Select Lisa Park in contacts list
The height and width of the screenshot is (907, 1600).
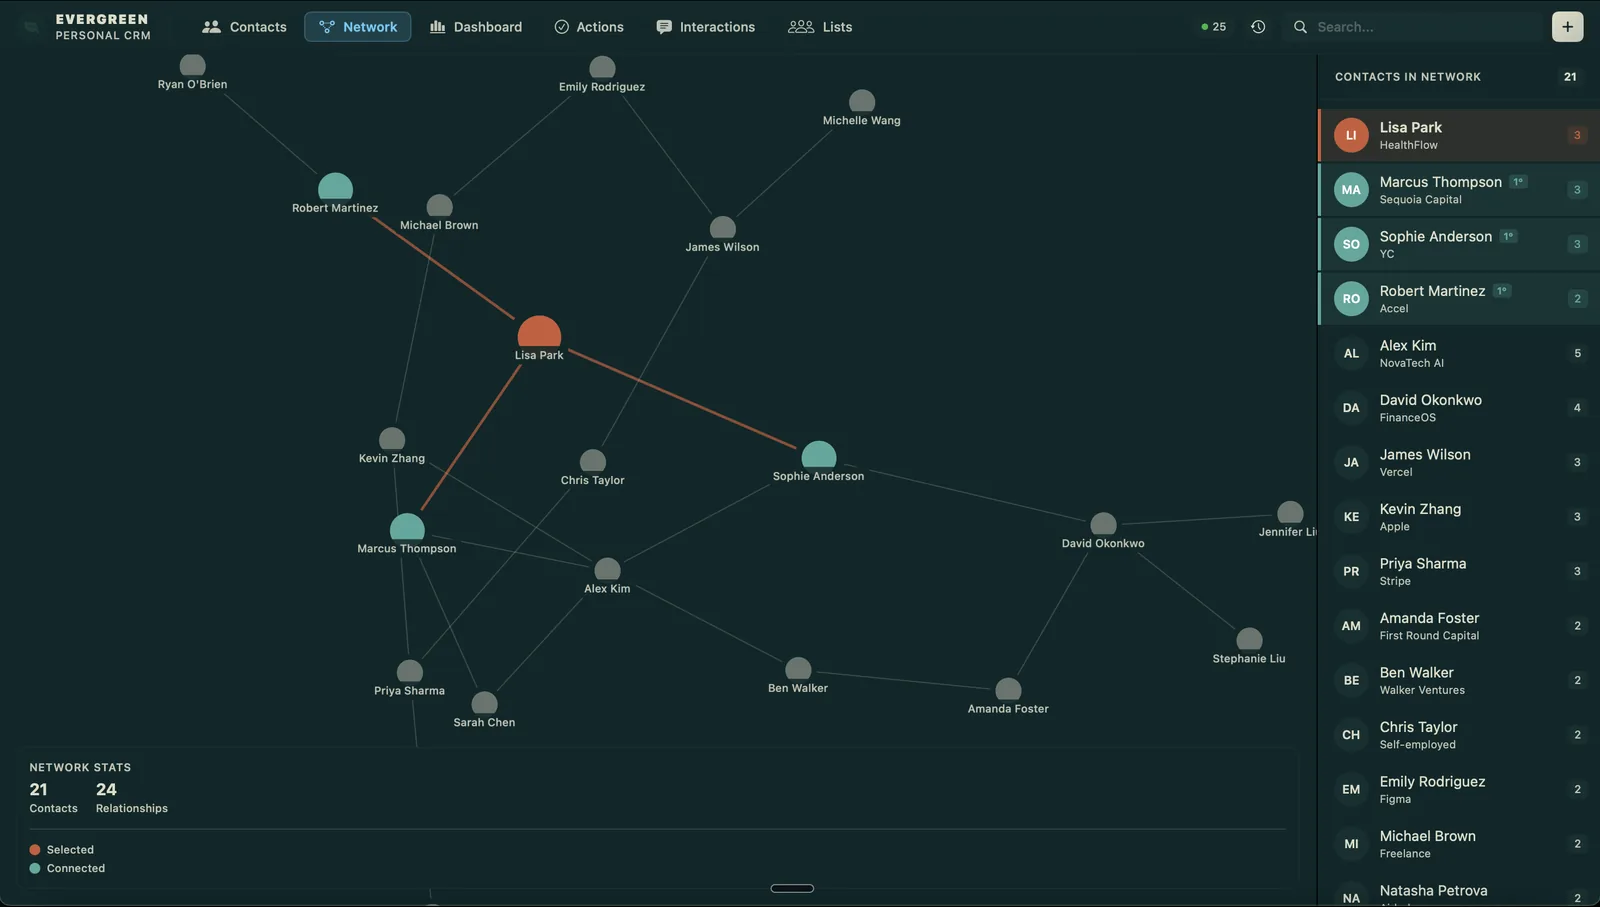[1459, 135]
